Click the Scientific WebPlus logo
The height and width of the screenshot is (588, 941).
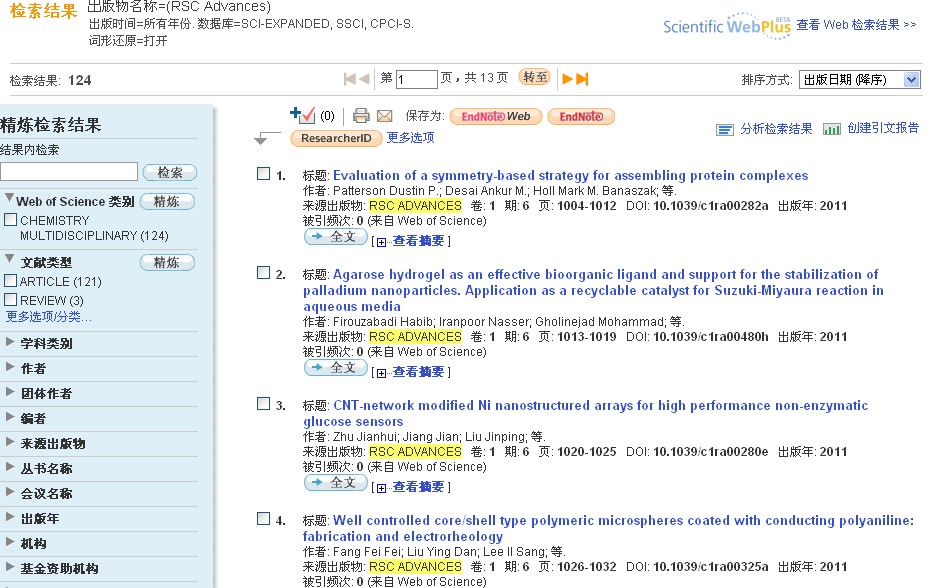pyautogui.click(x=727, y=26)
